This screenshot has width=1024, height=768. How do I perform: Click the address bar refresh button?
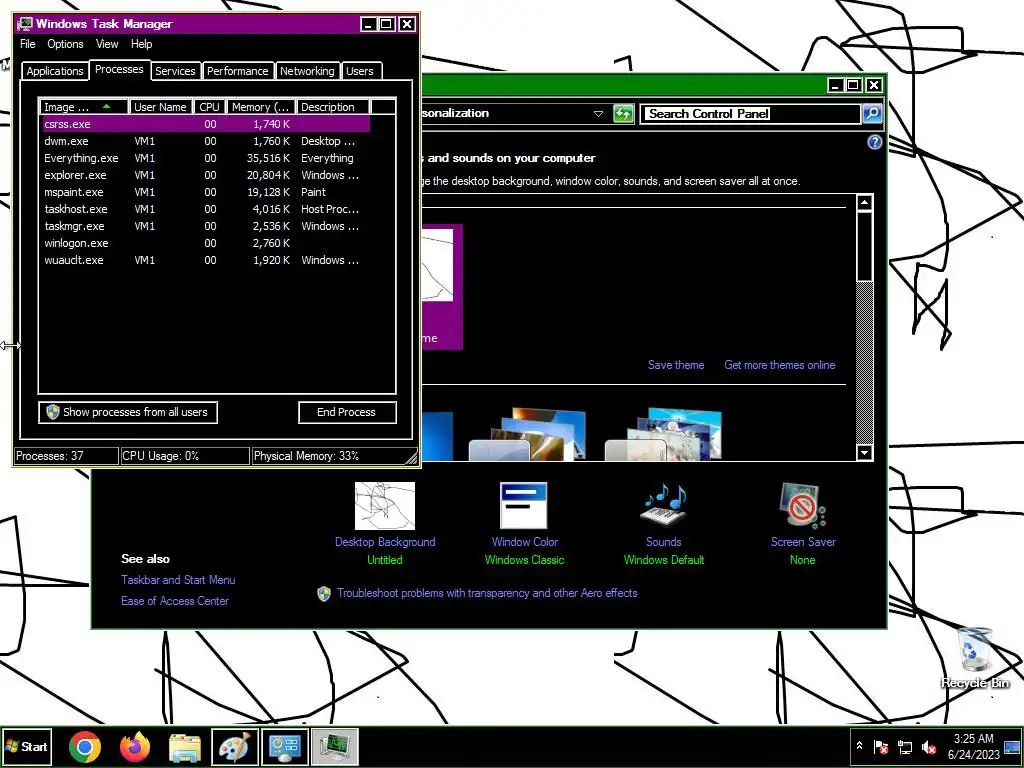(x=623, y=114)
